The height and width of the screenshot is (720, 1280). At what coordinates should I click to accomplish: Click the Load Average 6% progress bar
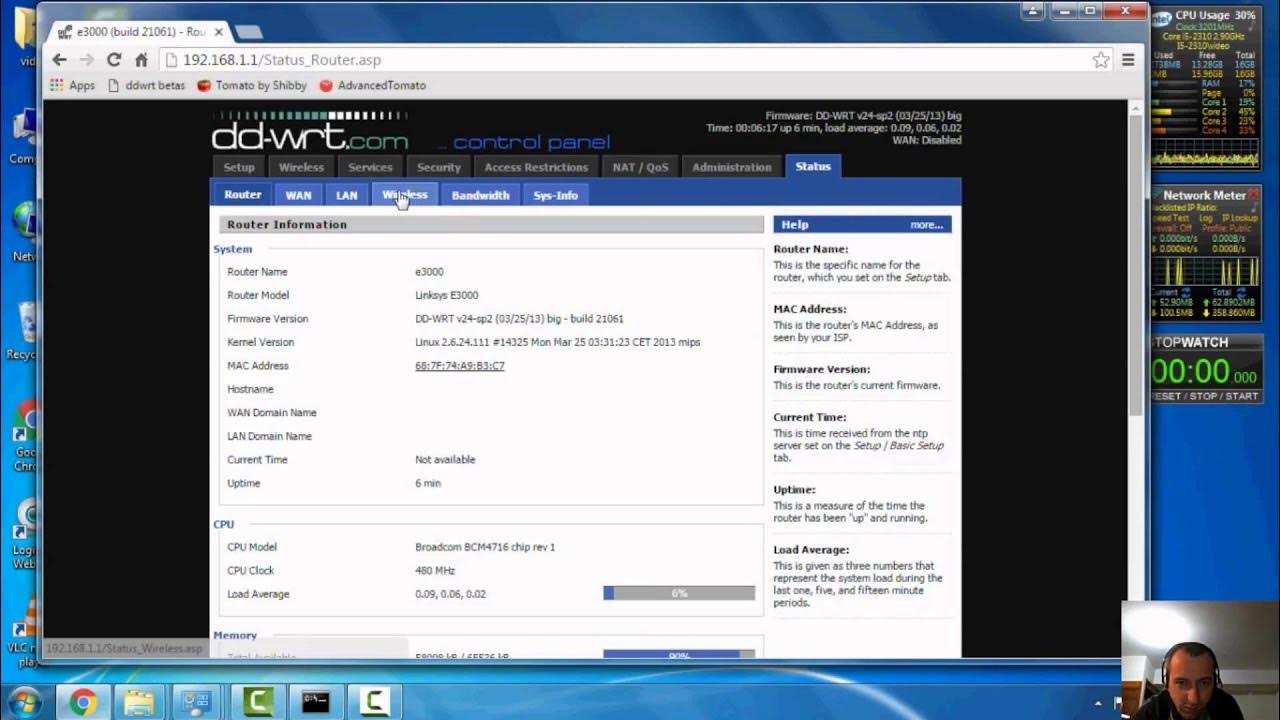pyautogui.click(x=679, y=594)
